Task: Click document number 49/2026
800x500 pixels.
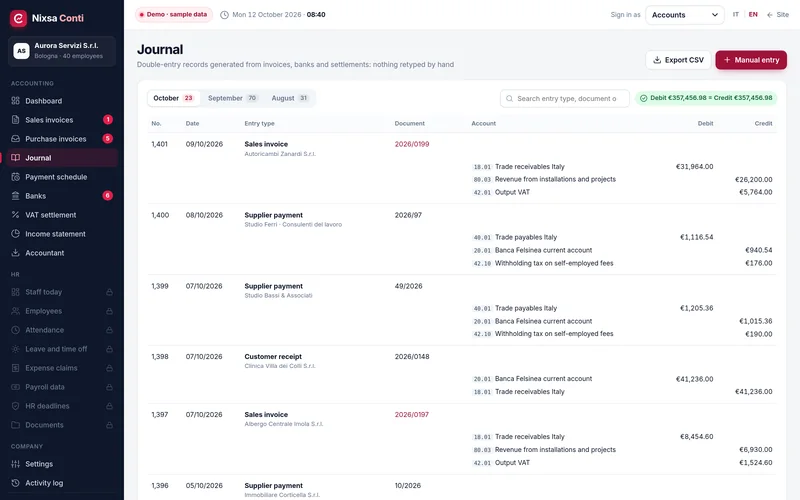Action: pyautogui.click(x=408, y=286)
